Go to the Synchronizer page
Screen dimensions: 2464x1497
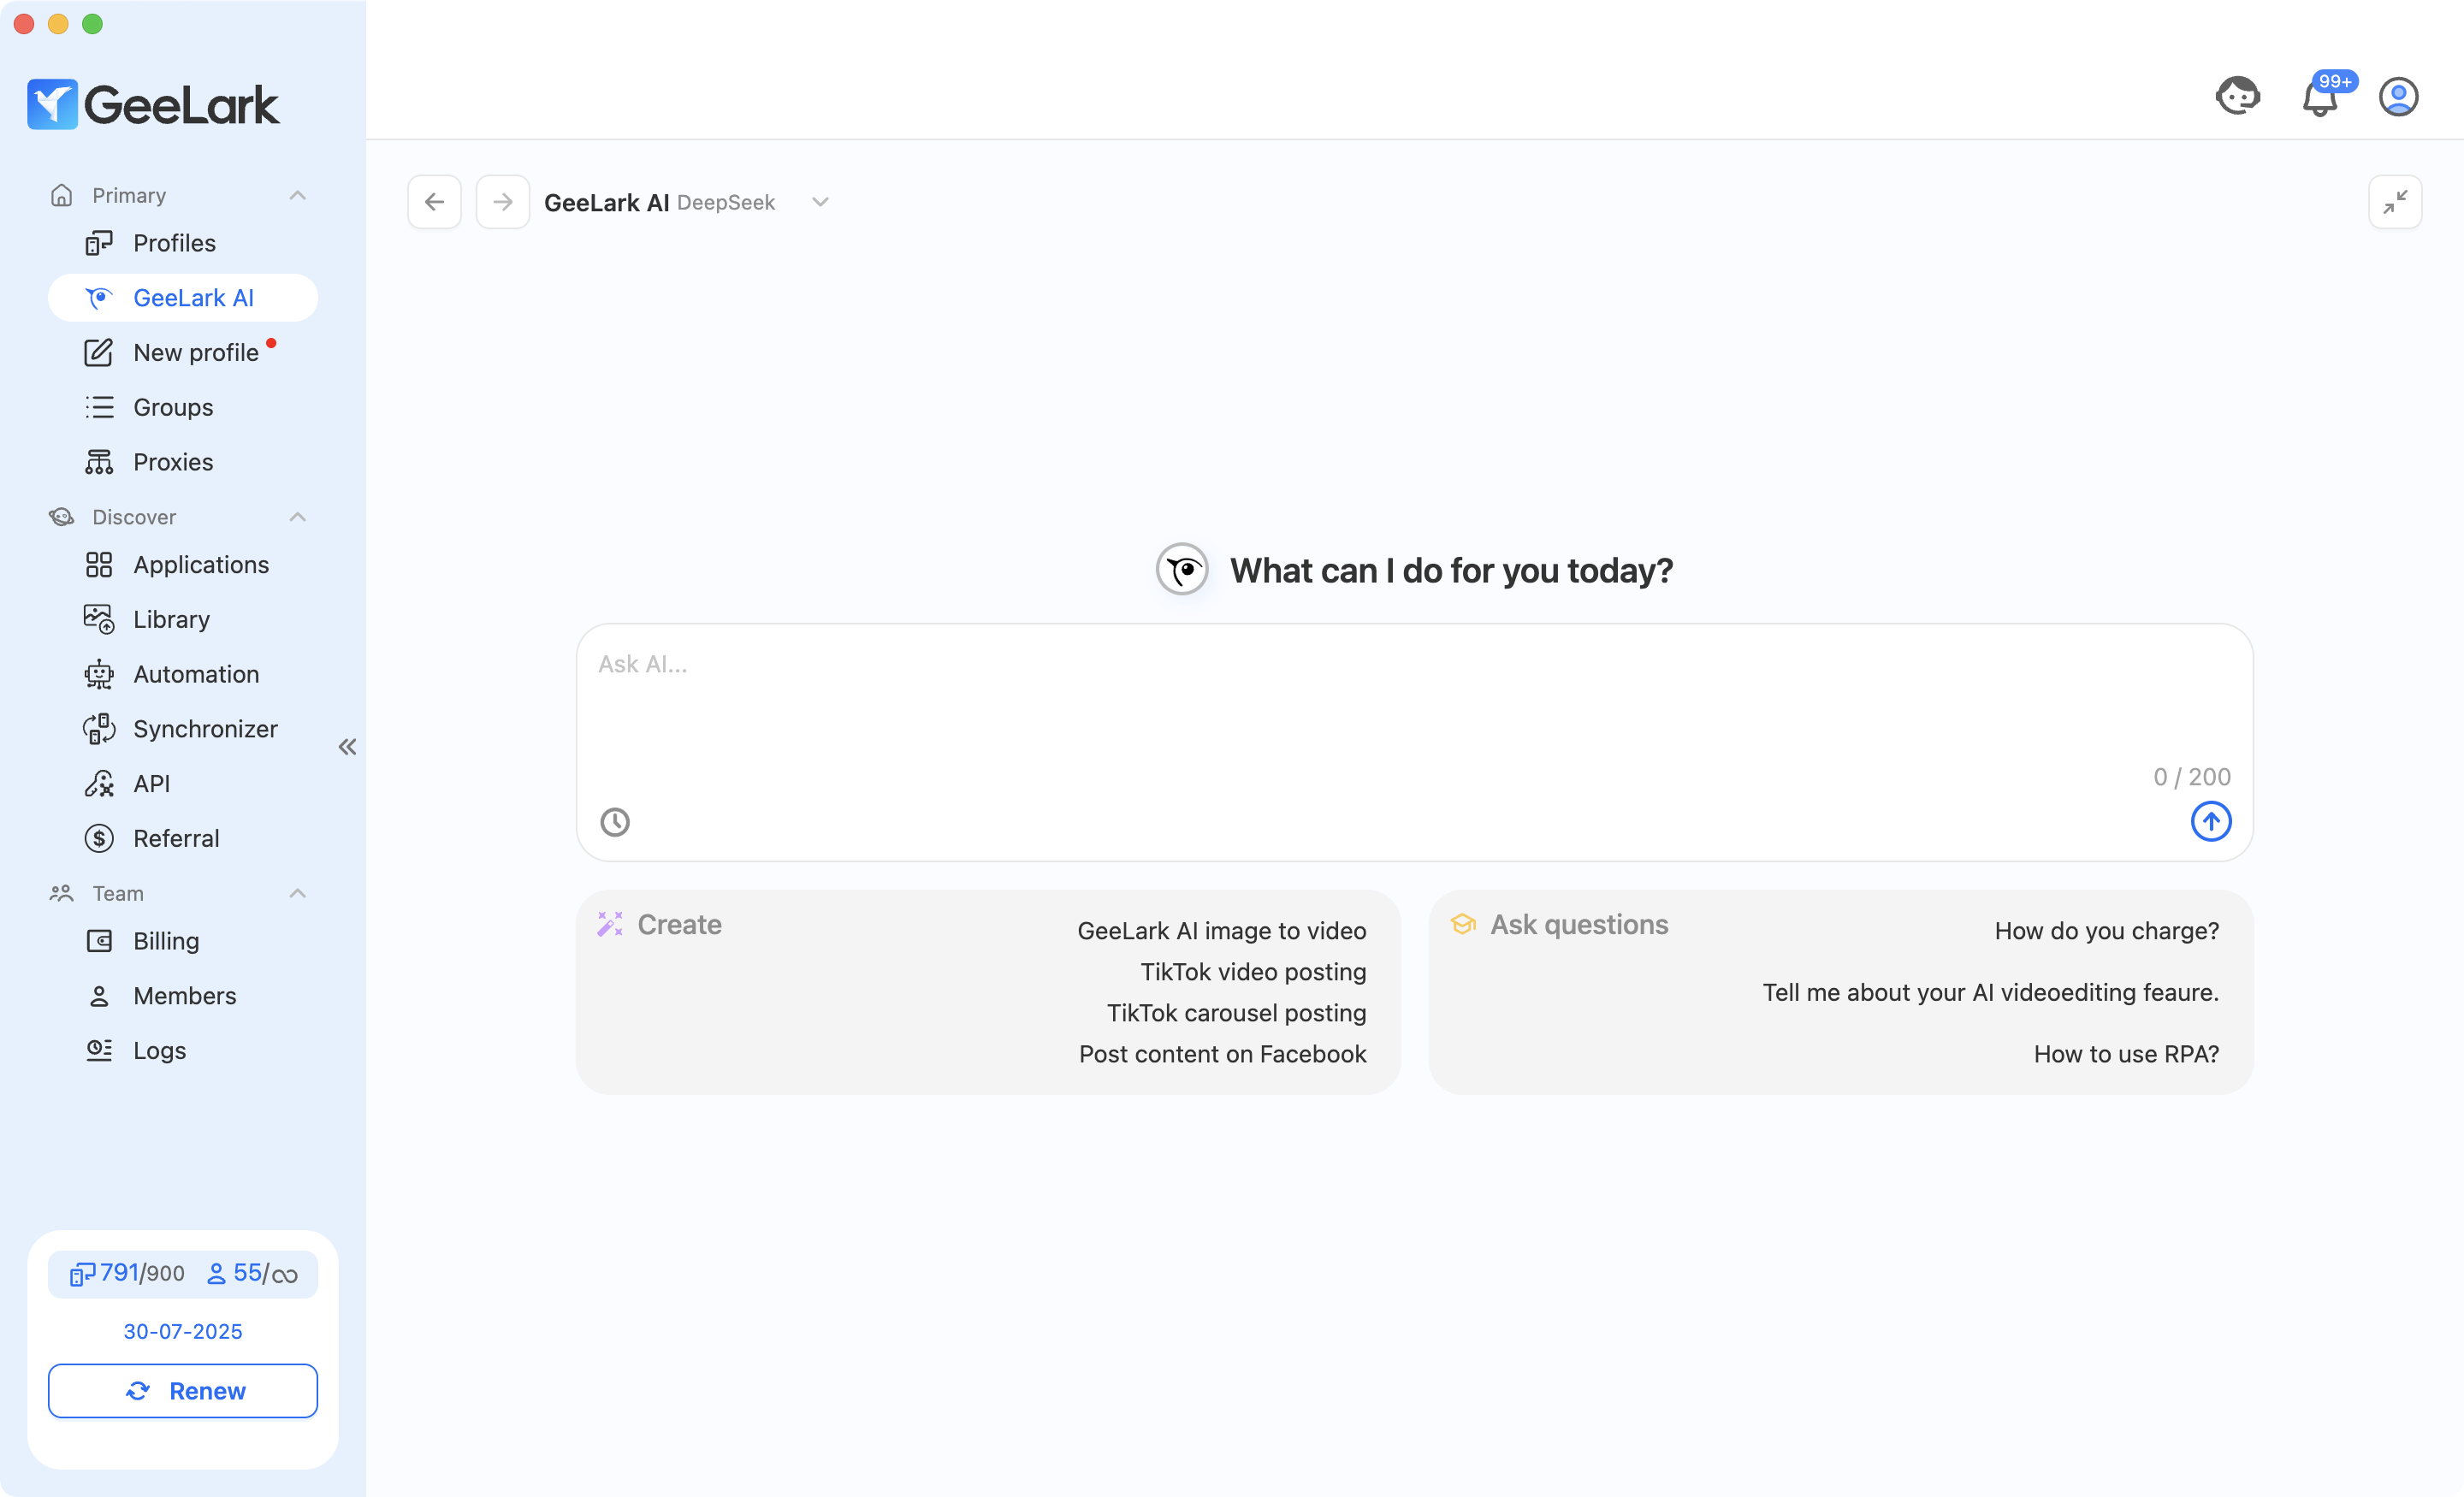(205, 729)
